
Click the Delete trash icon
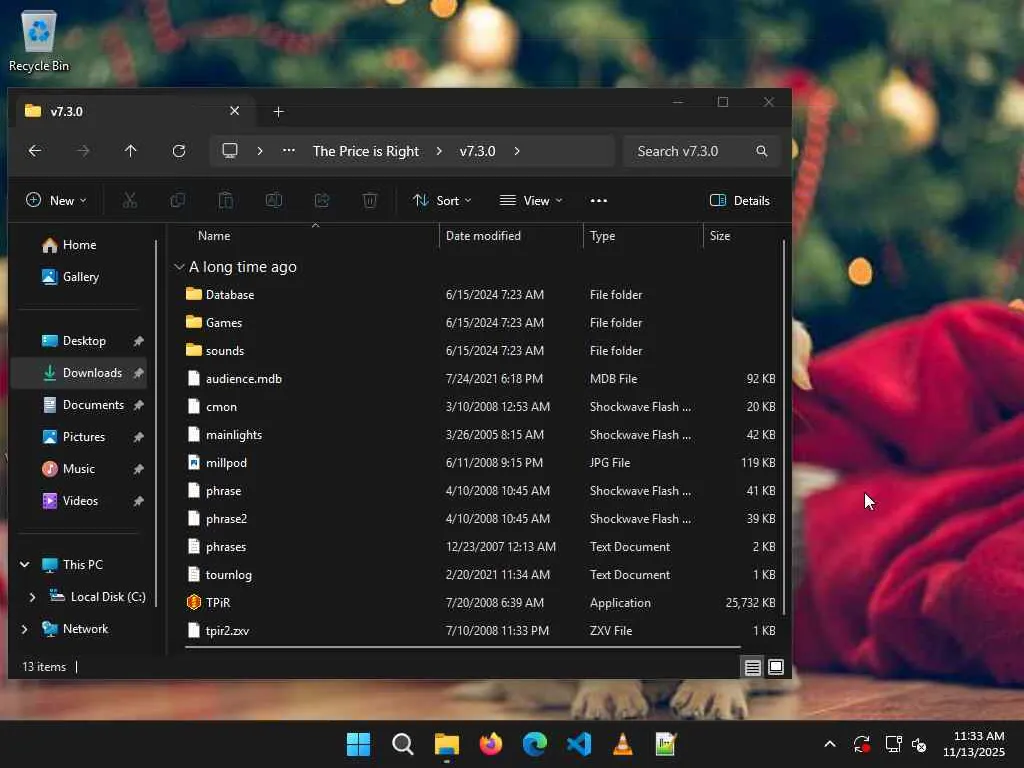[370, 200]
